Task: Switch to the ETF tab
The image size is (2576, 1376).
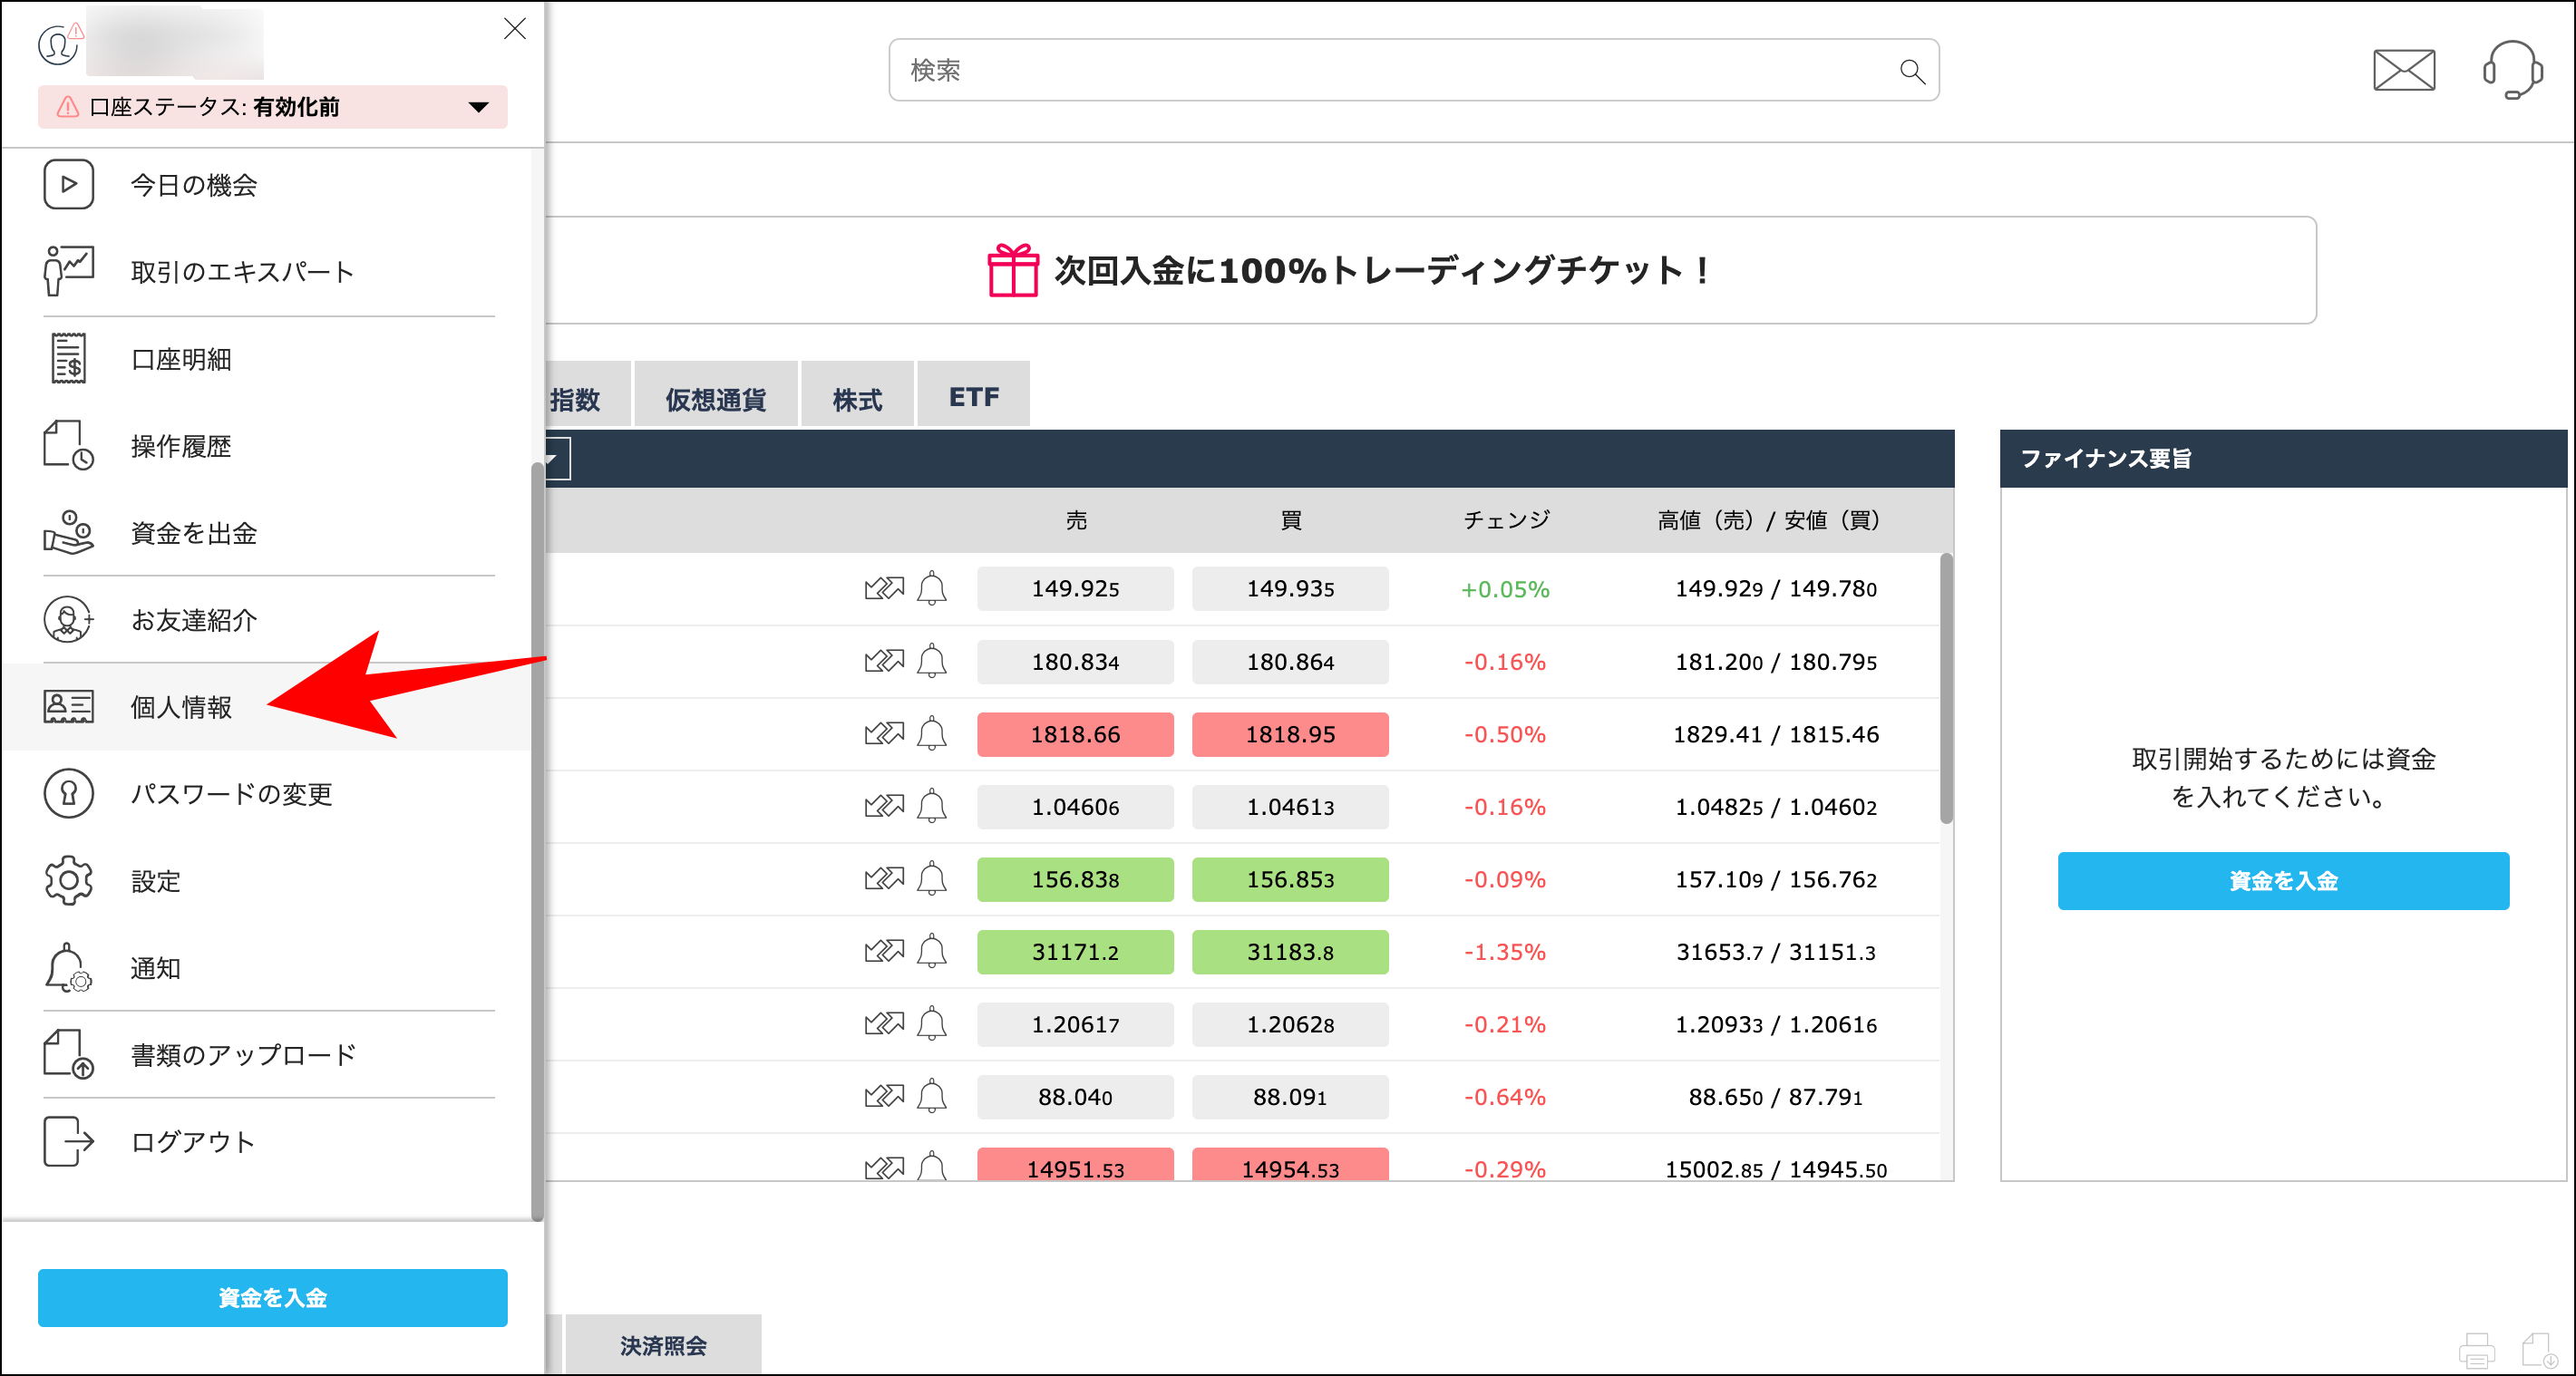Action: click(972, 394)
